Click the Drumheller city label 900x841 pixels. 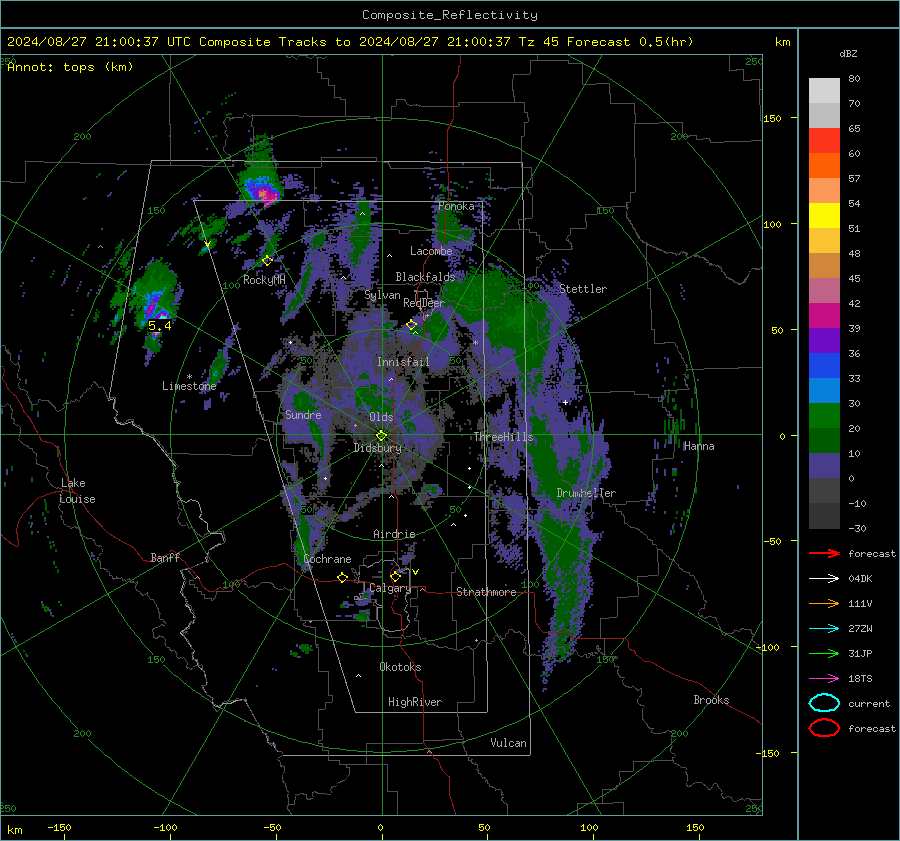(586, 493)
